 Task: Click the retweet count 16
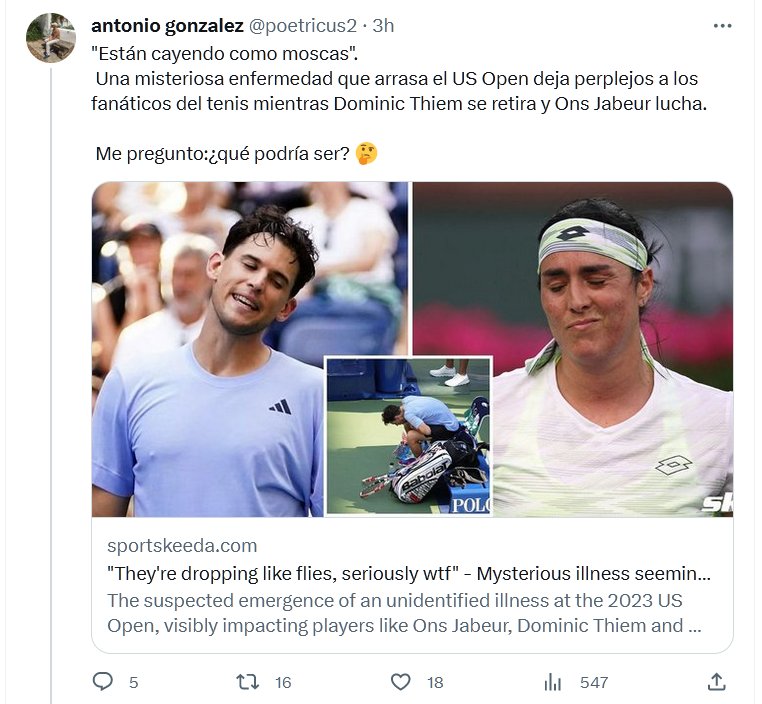point(283,682)
